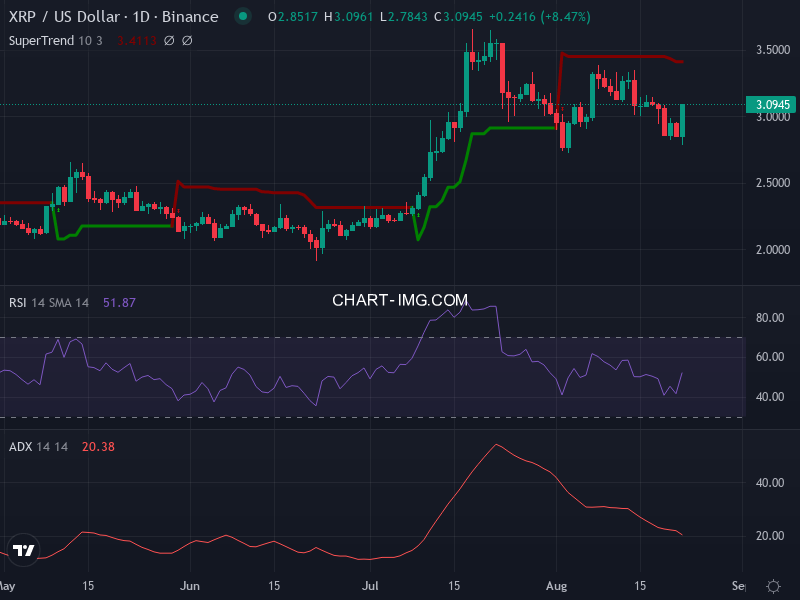The height and width of the screenshot is (600, 800).
Task: Click the SuperTrend value 3.4113
Action: click(x=136, y=41)
